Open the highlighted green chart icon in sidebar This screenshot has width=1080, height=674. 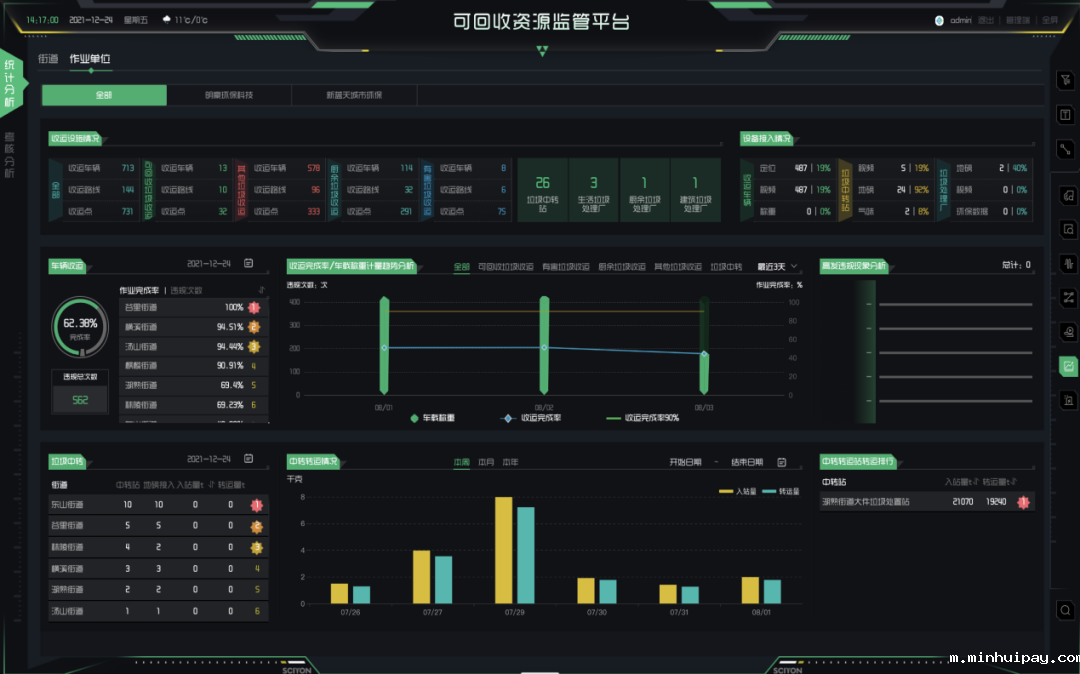(1068, 366)
